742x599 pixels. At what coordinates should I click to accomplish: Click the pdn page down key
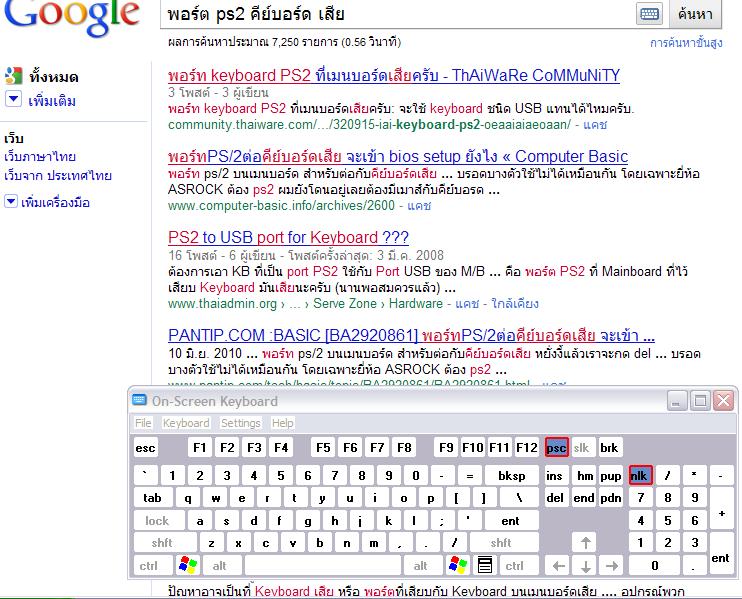(x=611, y=498)
